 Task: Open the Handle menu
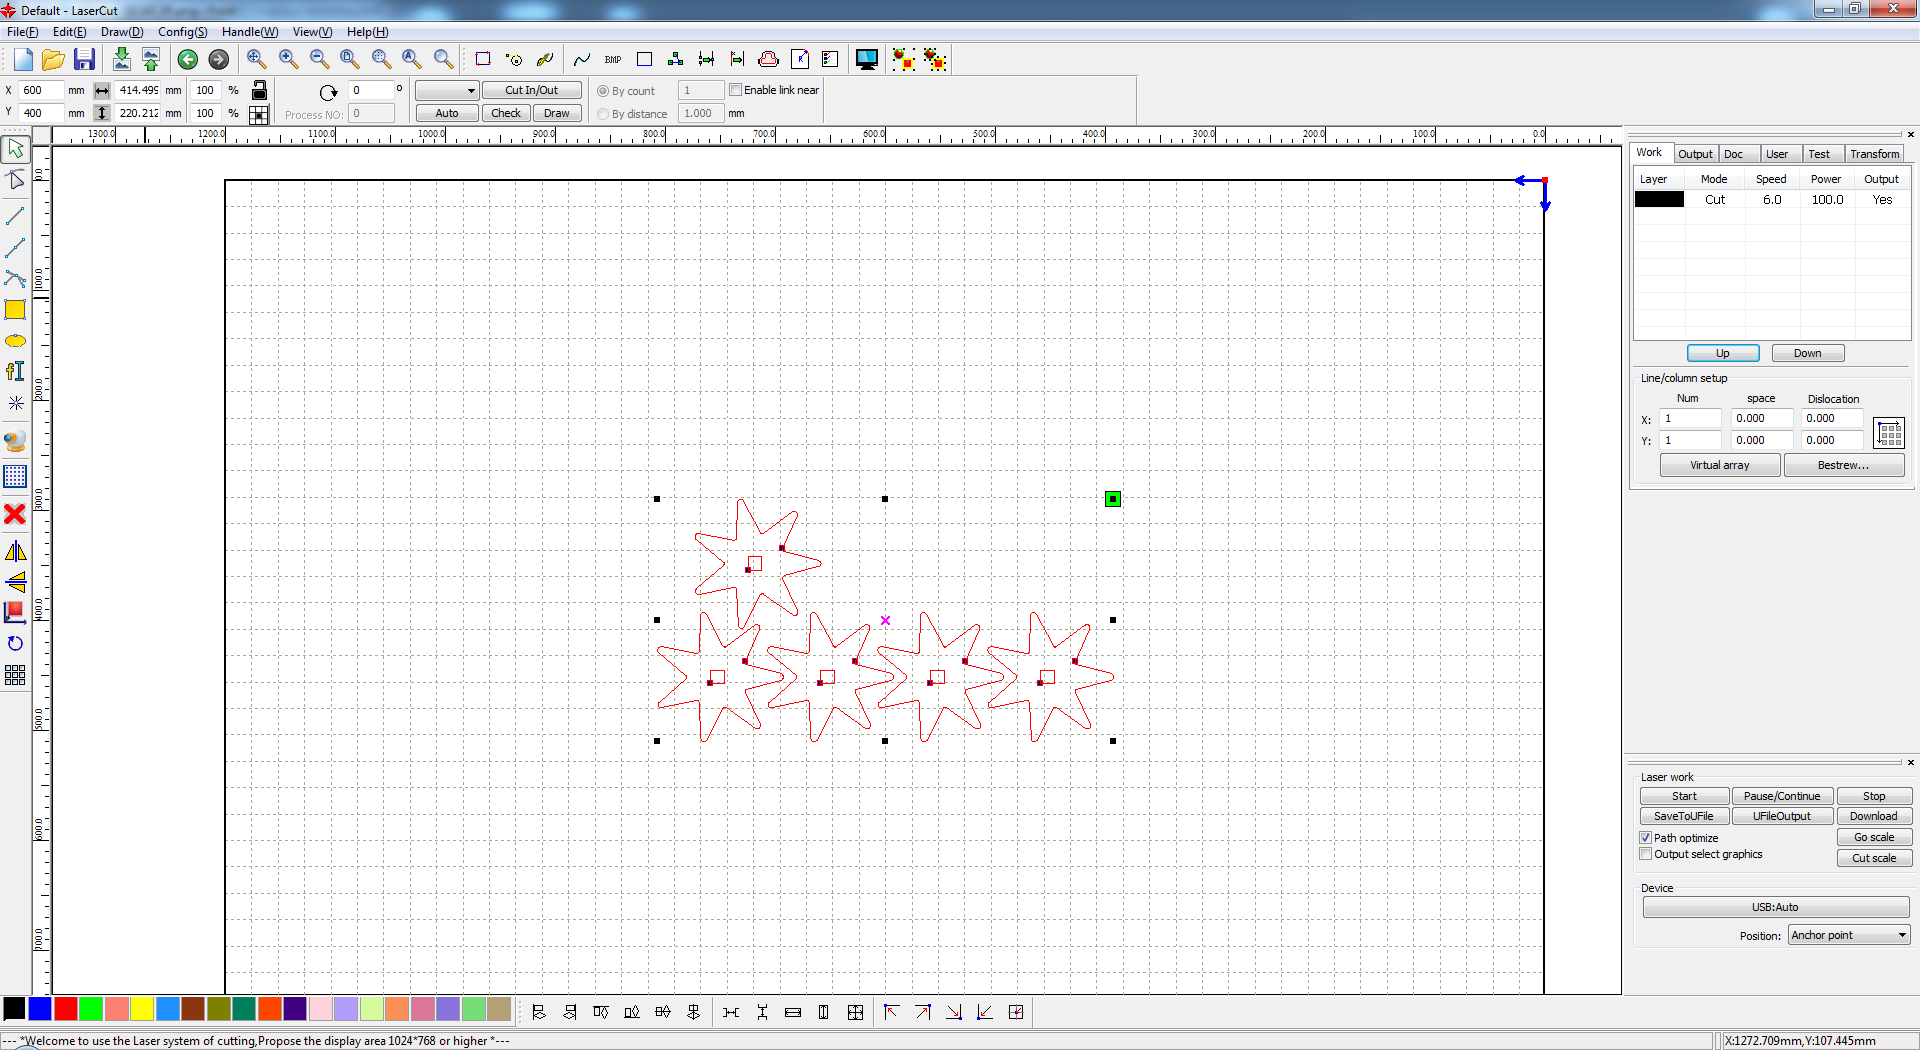click(x=249, y=32)
